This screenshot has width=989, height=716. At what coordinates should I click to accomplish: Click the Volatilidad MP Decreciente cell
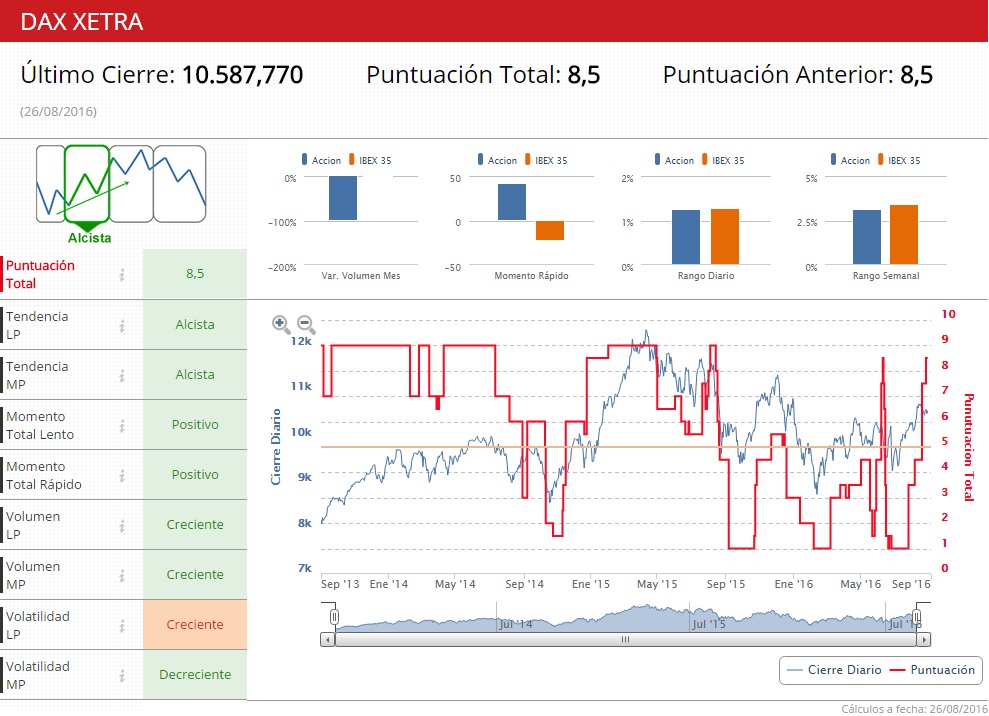coord(195,674)
